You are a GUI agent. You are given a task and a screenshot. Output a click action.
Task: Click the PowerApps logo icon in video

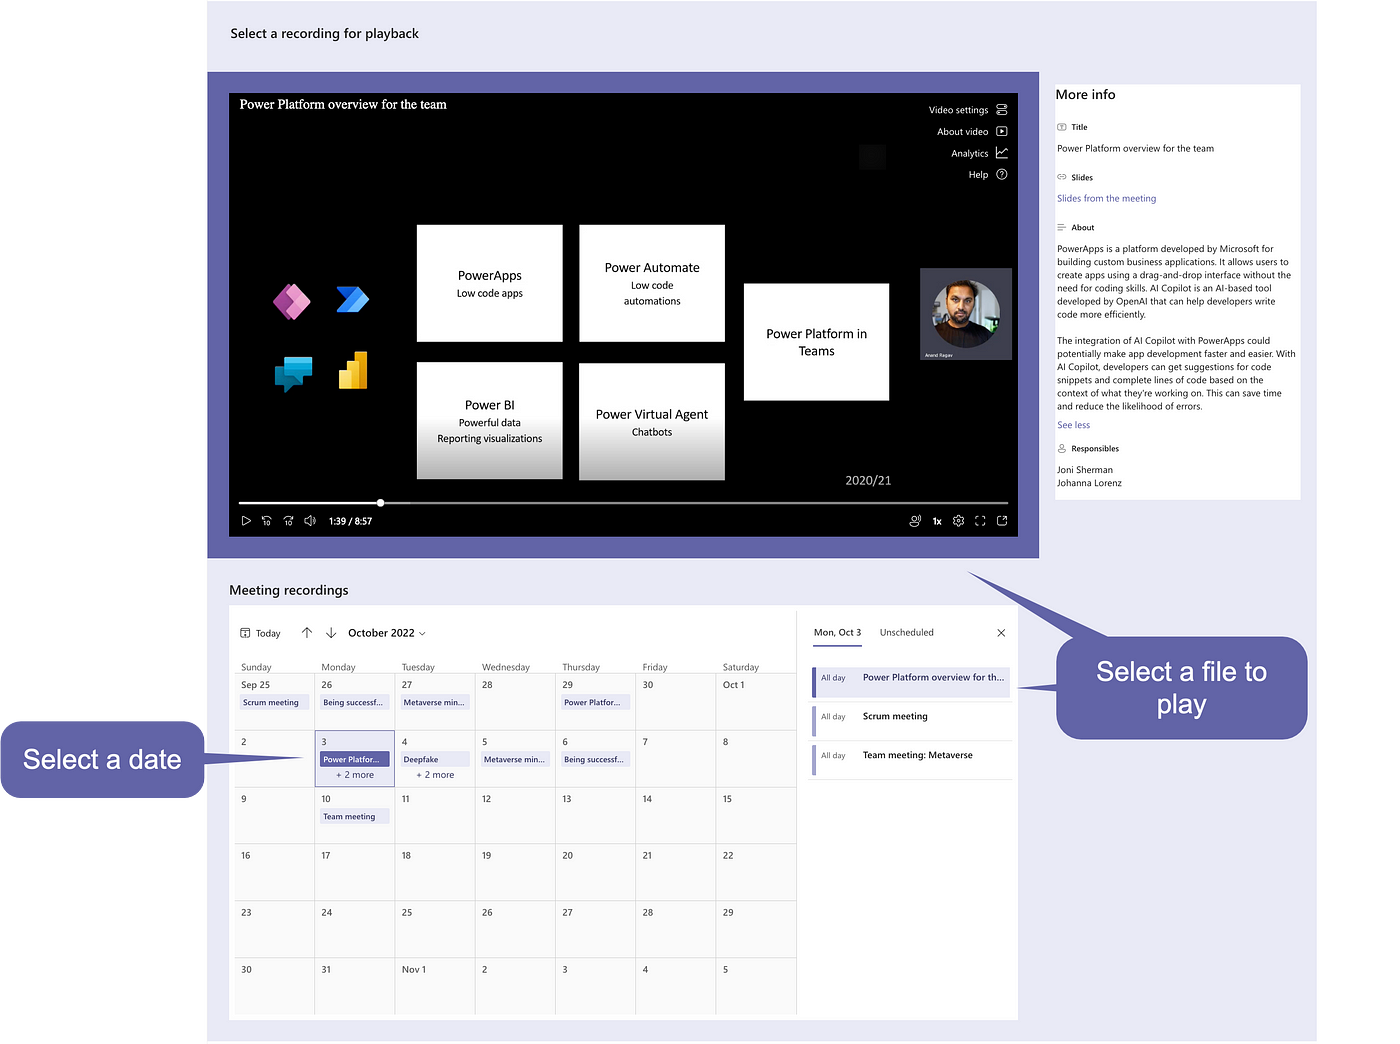[292, 301]
